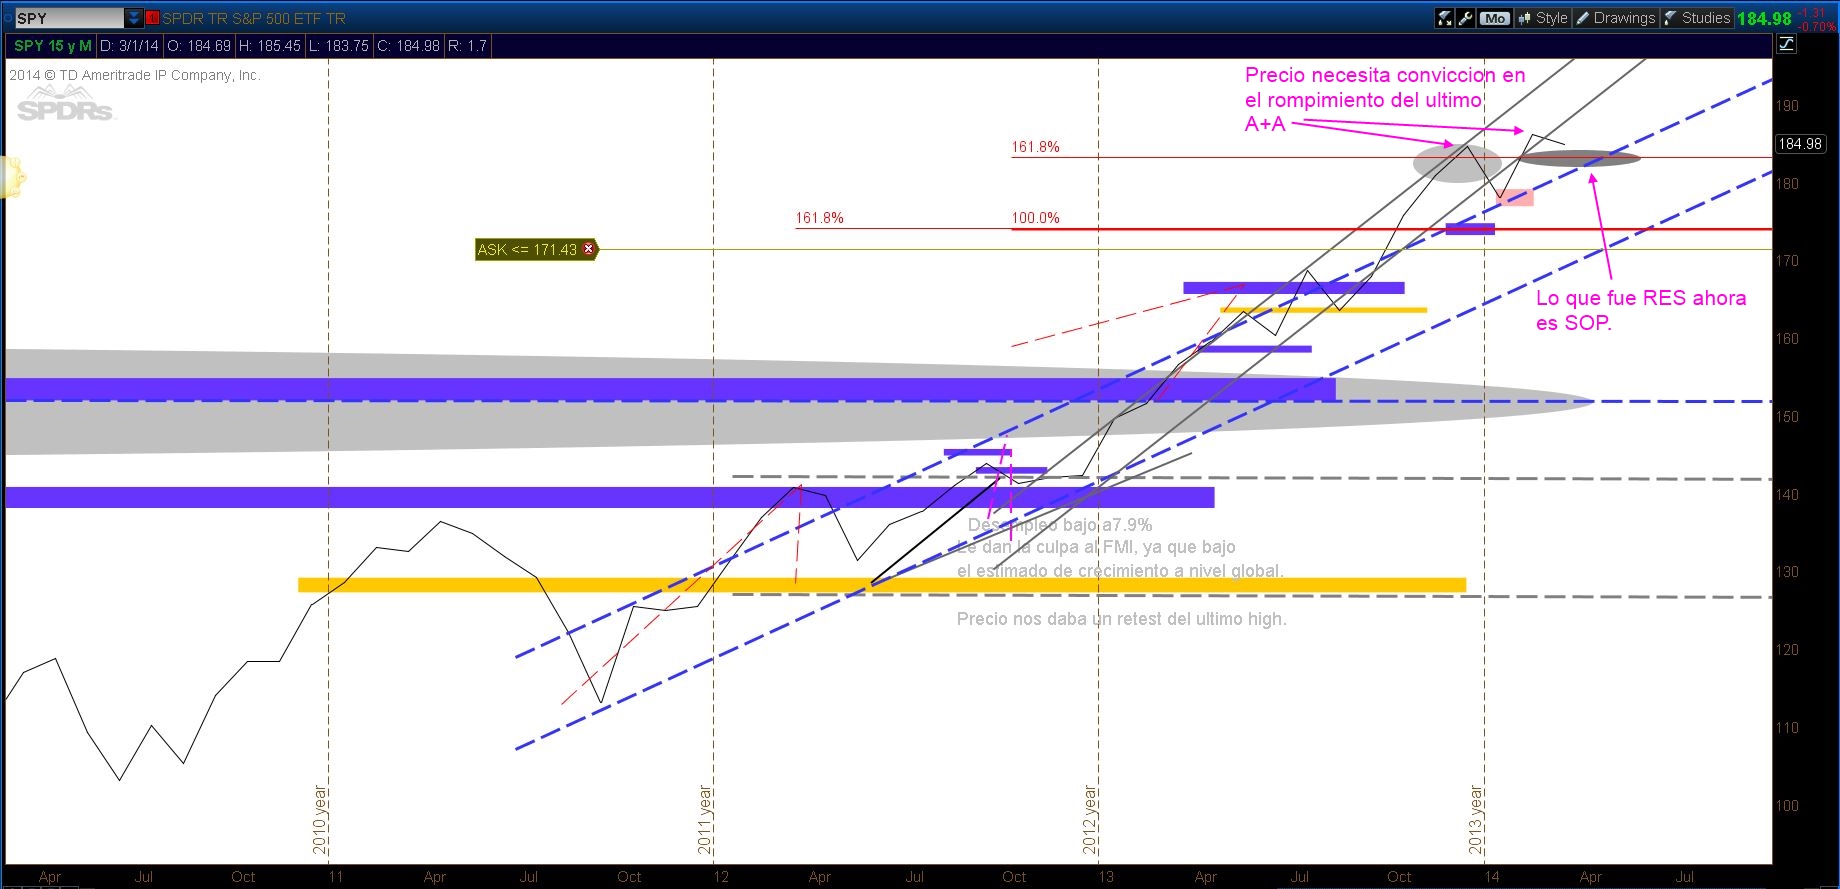The height and width of the screenshot is (889, 1840).
Task: Open the quick study flask icon
Action: click(1444, 18)
